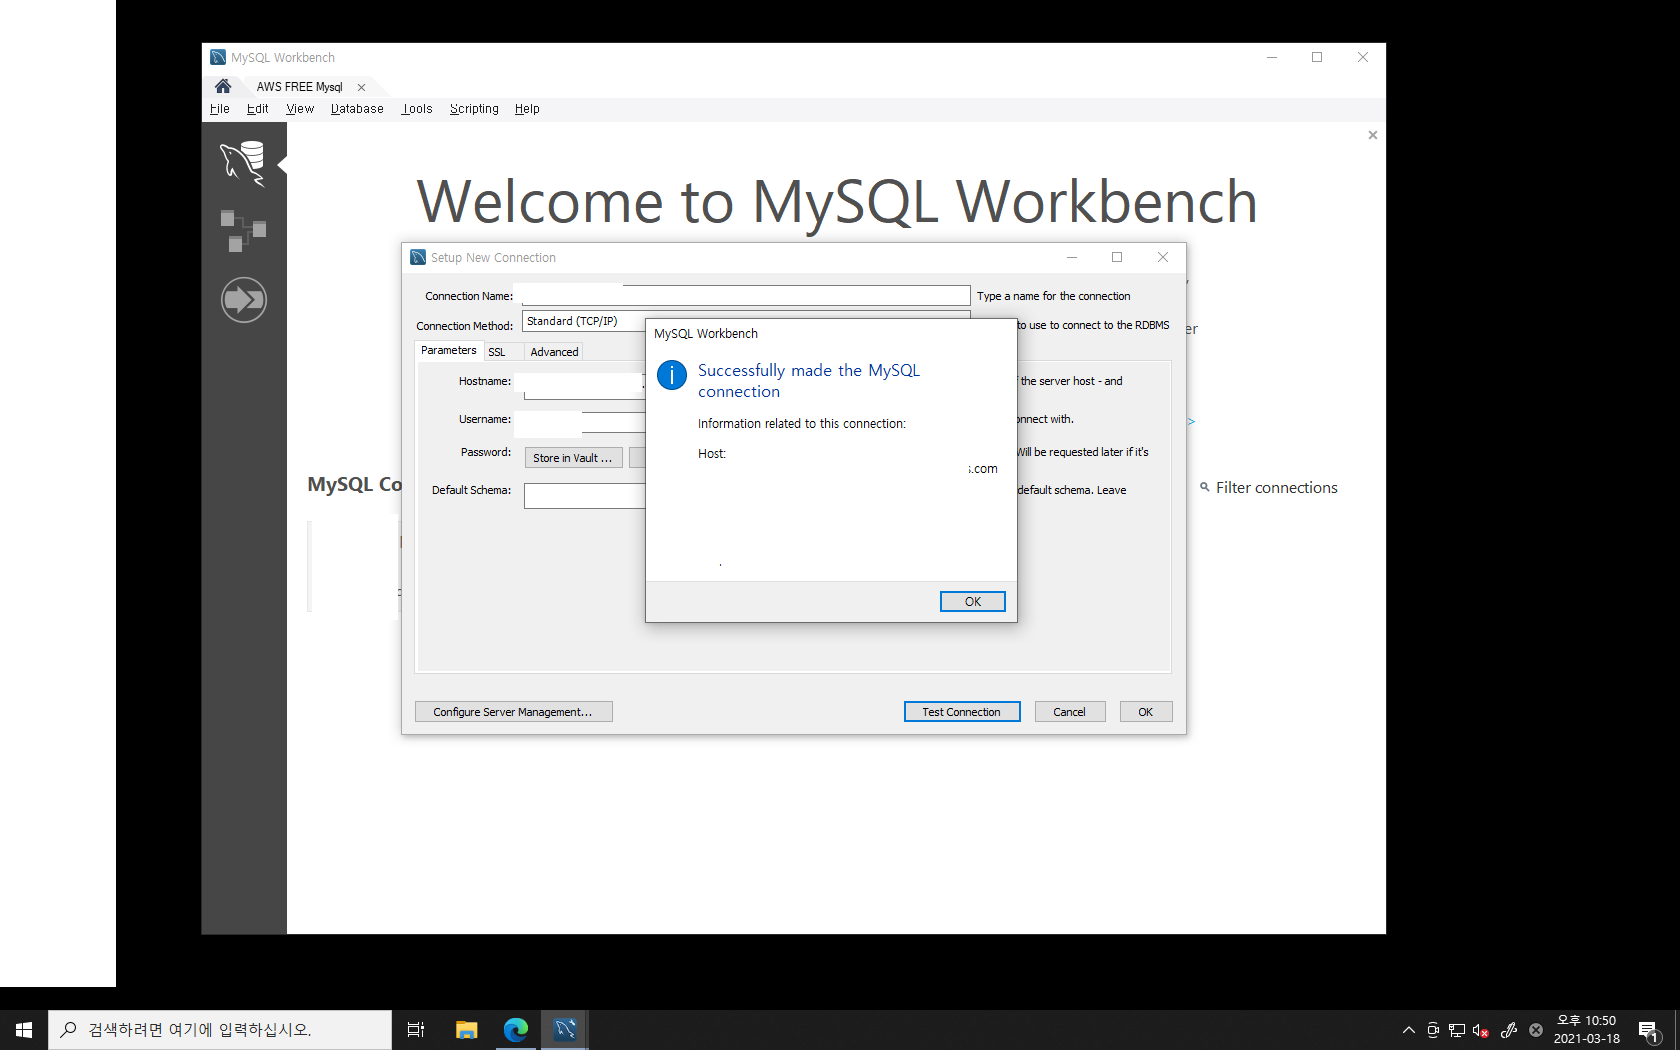Close the AWS FREE Mysql tab
The image size is (1680, 1050).
coord(362,87)
